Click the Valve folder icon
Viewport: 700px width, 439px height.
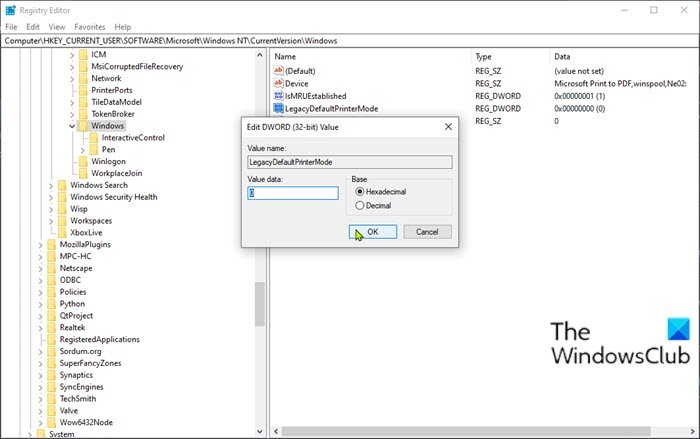(x=52, y=410)
